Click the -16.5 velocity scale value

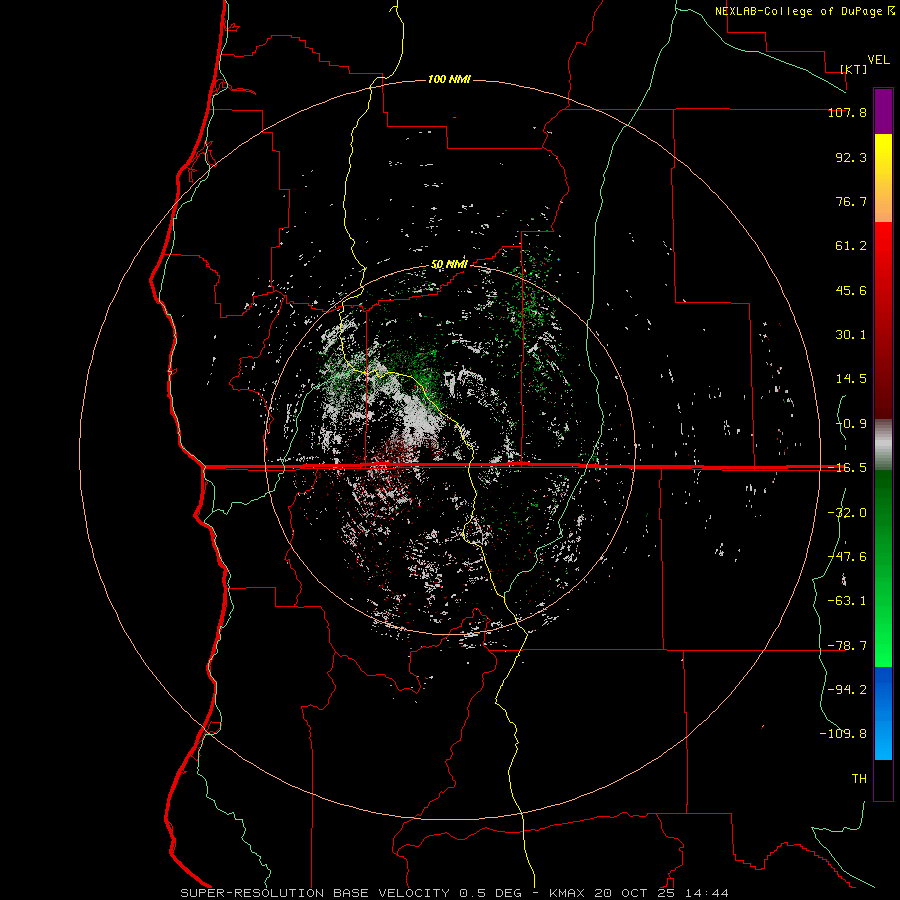[x=847, y=468]
